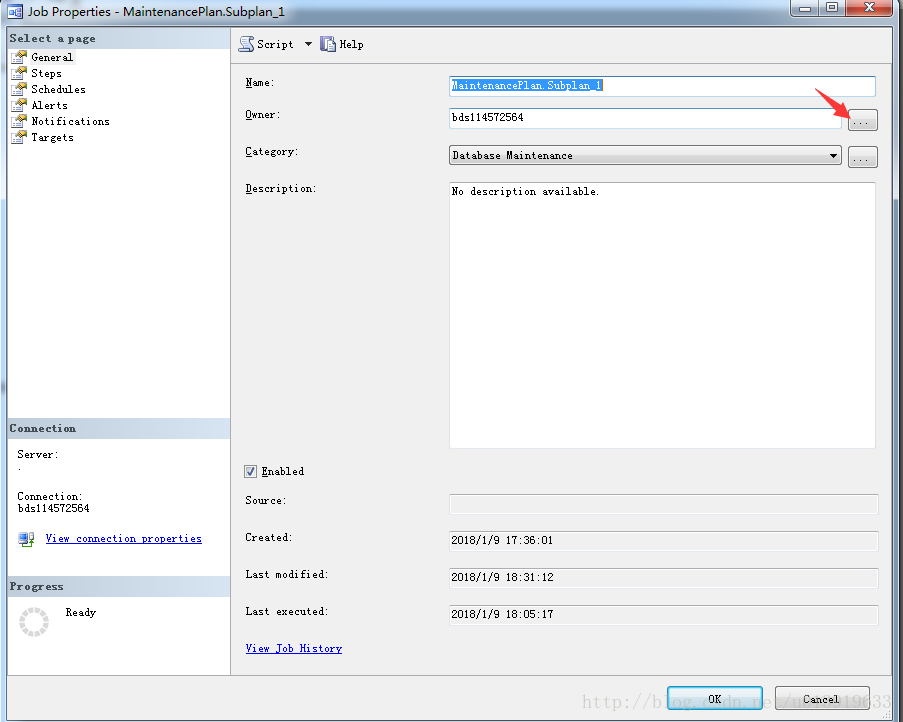Open View connection properties link
This screenshot has width=903, height=722.
(x=123, y=538)
